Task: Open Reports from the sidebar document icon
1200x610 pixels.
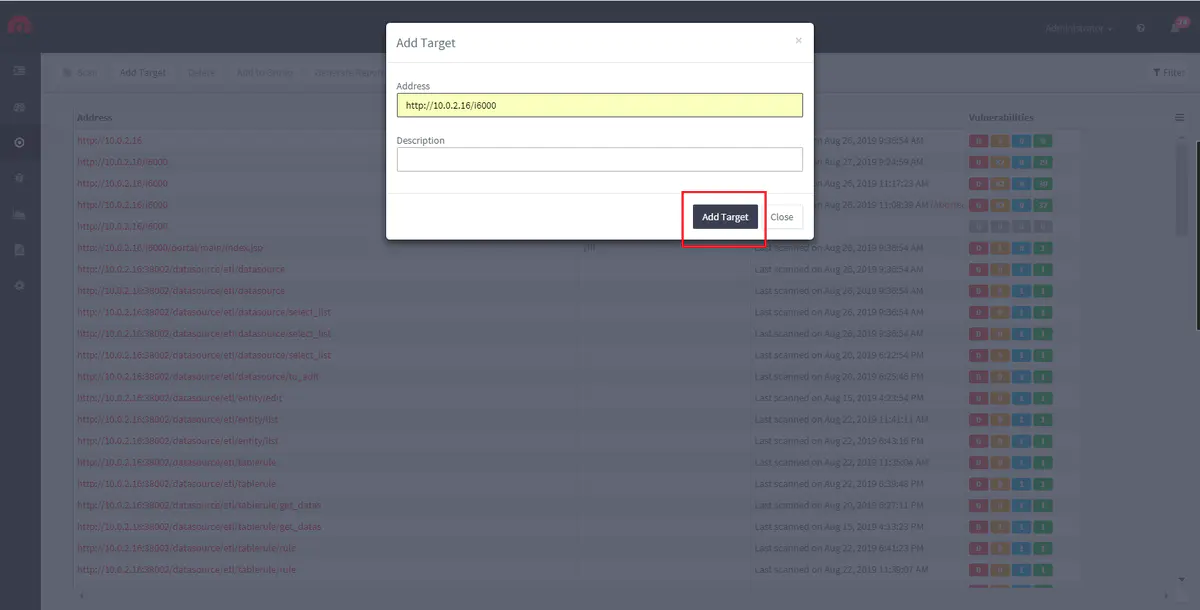Action: pyautogui.click(x=19, y=250)
